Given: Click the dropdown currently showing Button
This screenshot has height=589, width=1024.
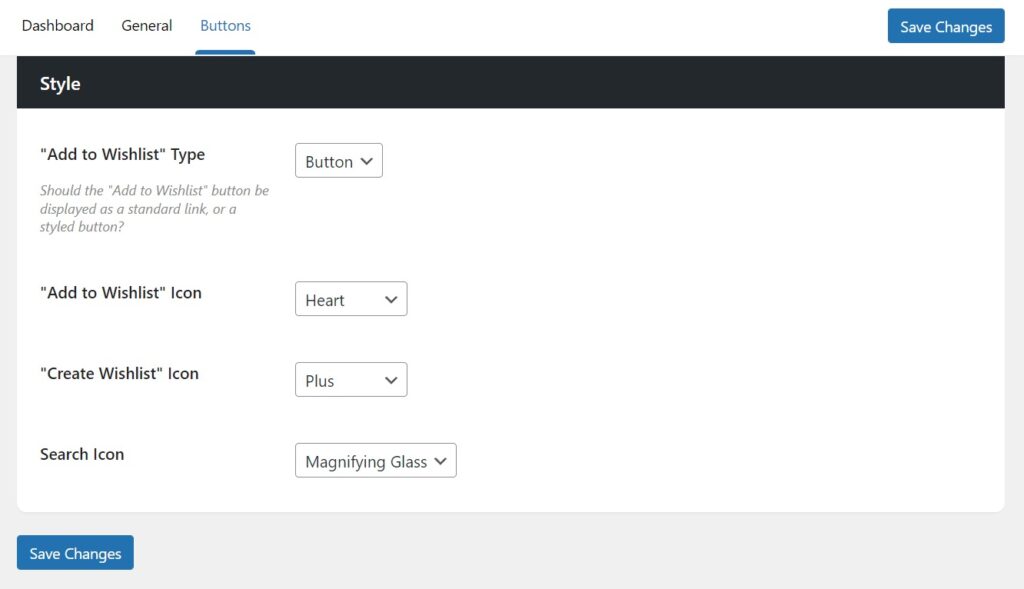Looking at the screenshot, I should 338,160.
